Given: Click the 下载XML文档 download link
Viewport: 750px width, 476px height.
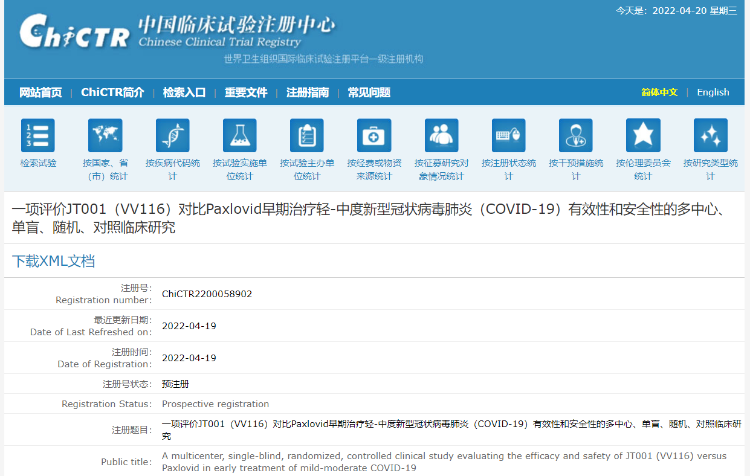Looking at the screenshot, I should coord(53,261).
